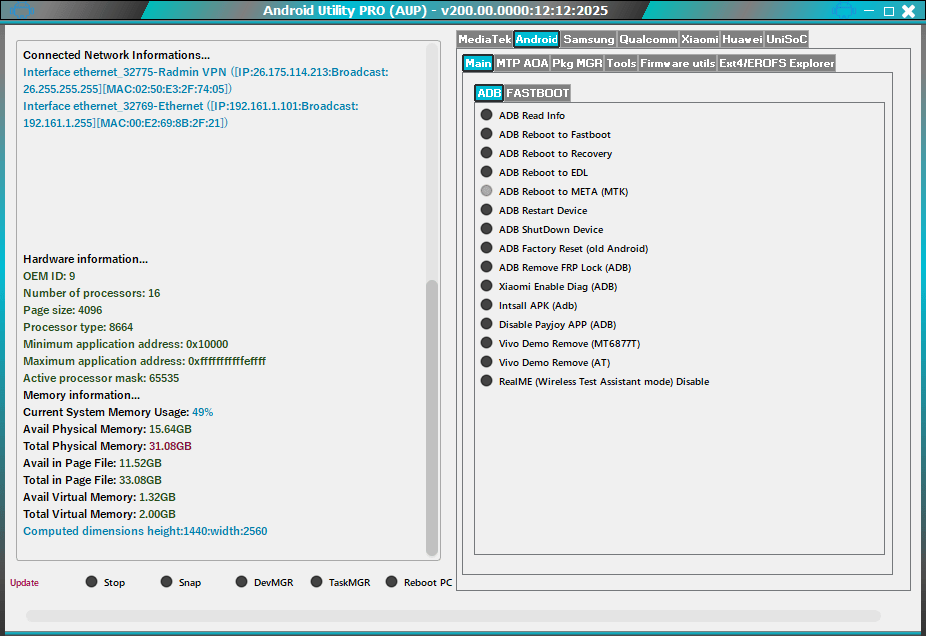This screenshot has height=636, width=926.
Task: Select ADB ShutDown Device option
Action: 542,229
